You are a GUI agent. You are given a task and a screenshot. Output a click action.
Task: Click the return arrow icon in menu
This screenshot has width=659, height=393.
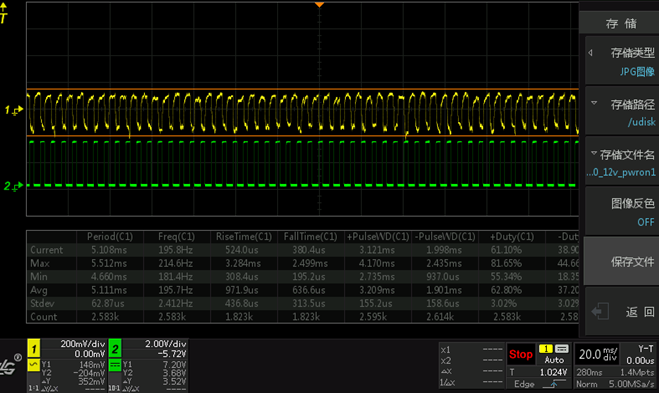pyautogui.click(x=600, y=311)
